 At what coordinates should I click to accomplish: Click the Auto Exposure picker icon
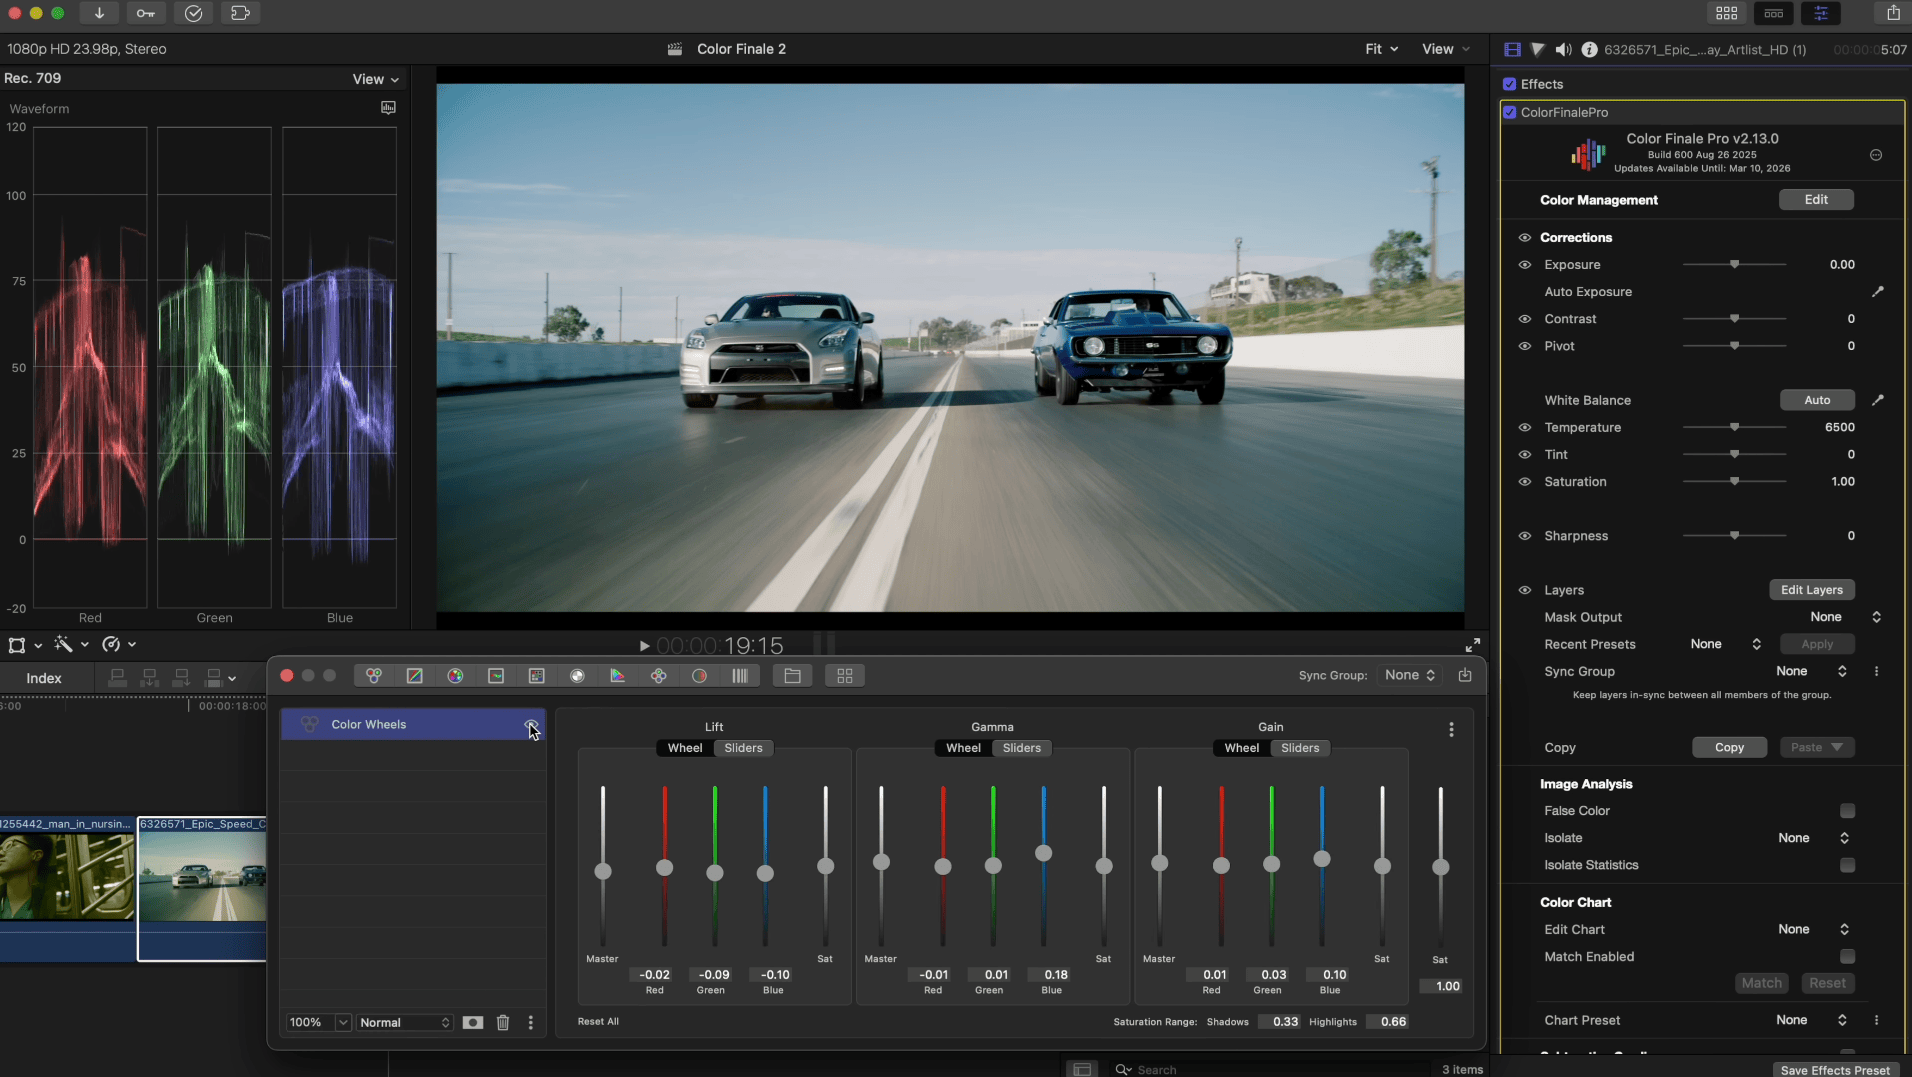tap(1877, 292)
